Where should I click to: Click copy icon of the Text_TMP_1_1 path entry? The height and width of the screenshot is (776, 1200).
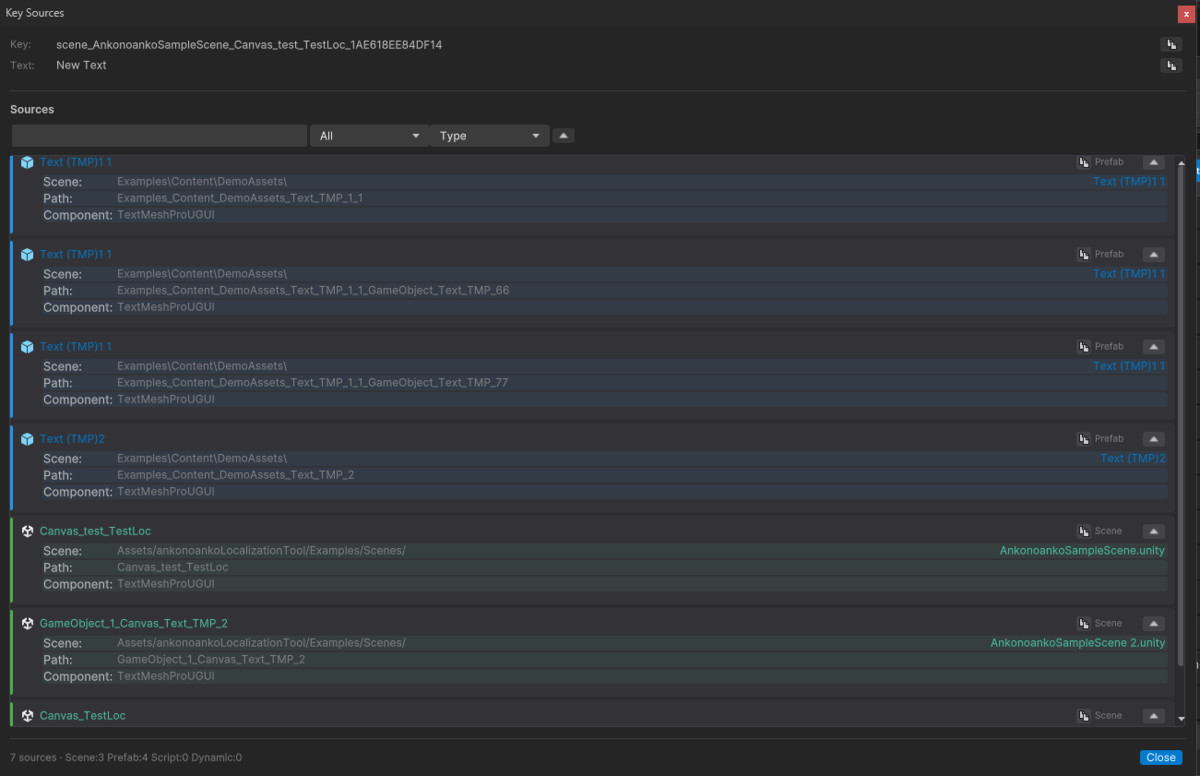click(1083, 162)
